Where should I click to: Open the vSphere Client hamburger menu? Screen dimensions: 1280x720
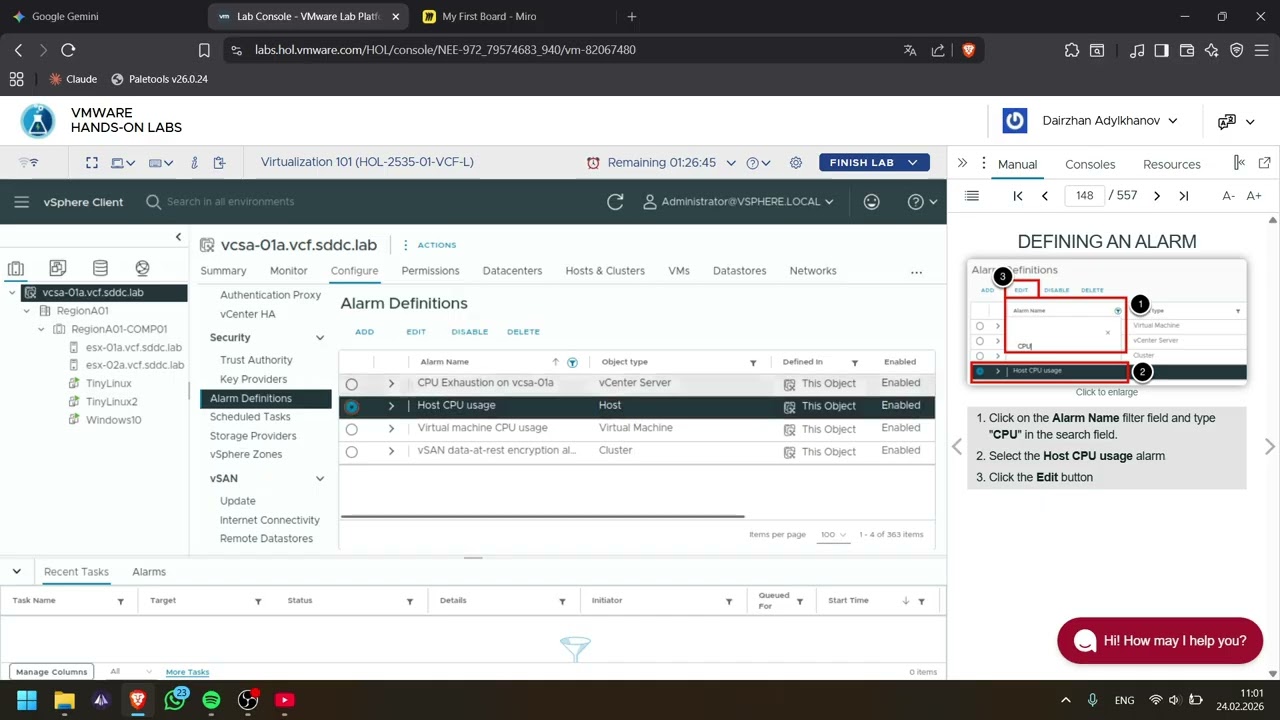coord(22,202)
